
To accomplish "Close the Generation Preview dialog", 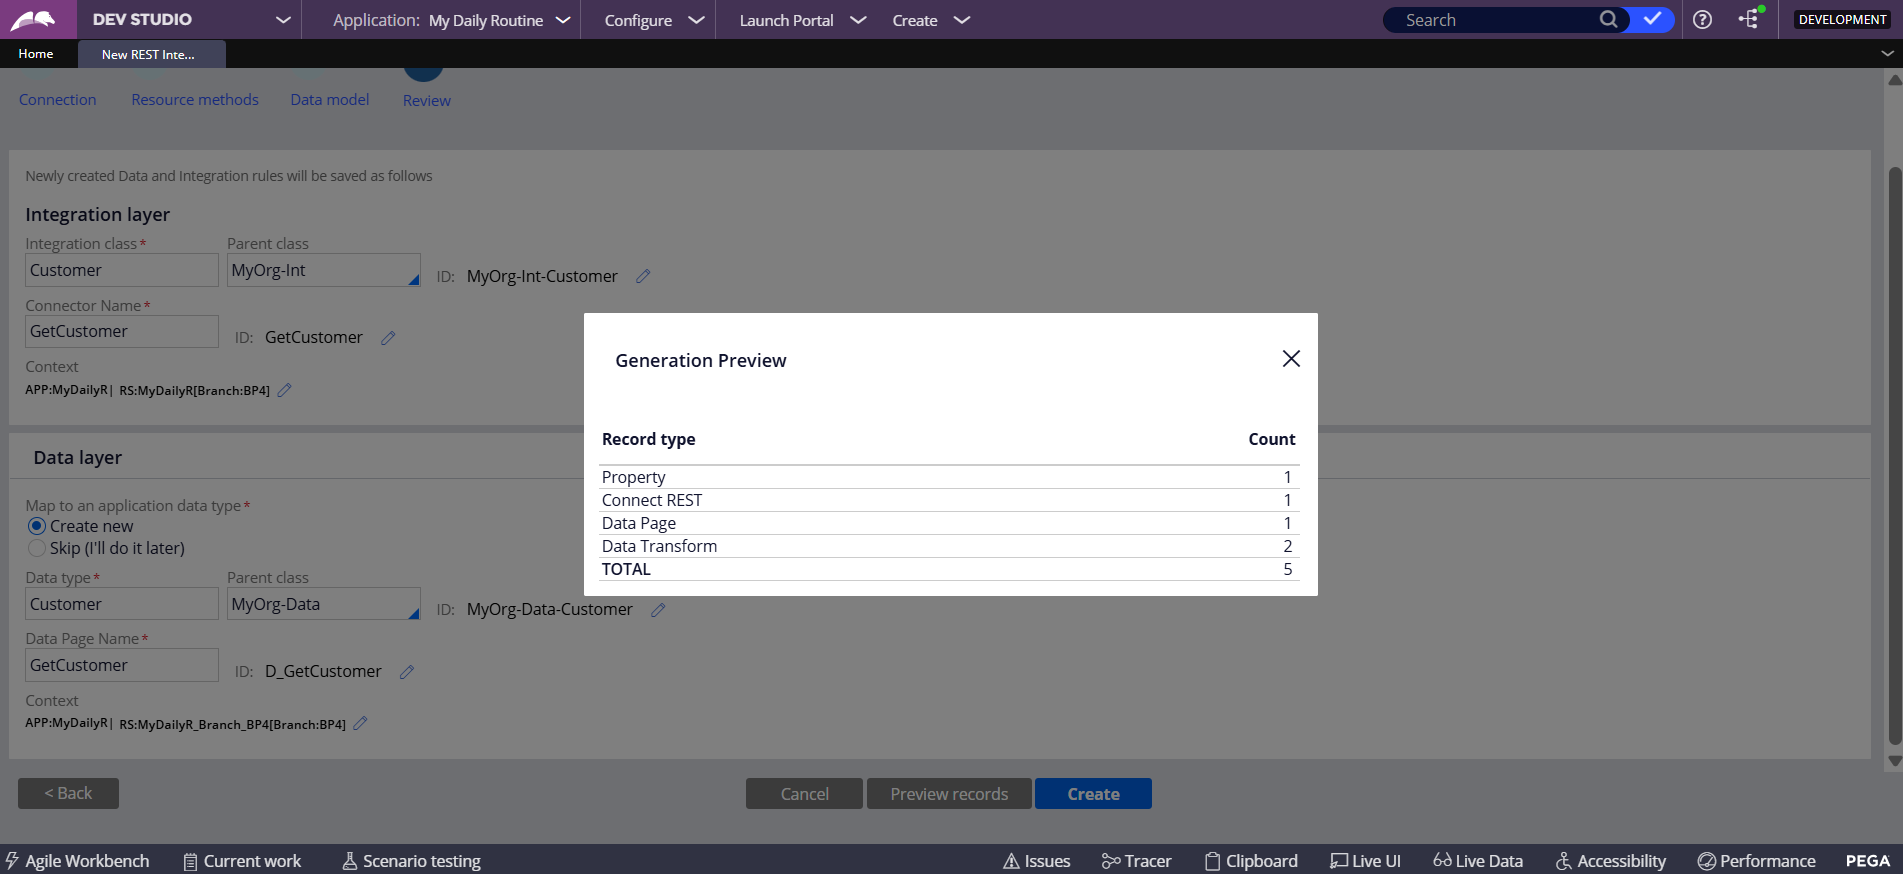I will [1291, 359].
